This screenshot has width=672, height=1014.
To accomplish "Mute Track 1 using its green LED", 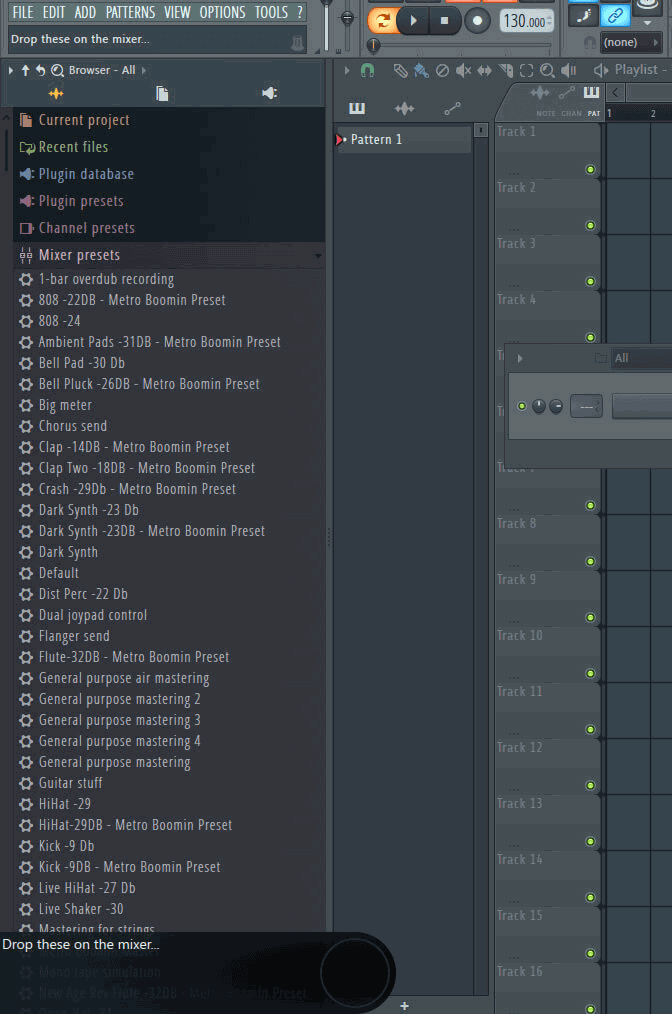I will coord(590,170).
